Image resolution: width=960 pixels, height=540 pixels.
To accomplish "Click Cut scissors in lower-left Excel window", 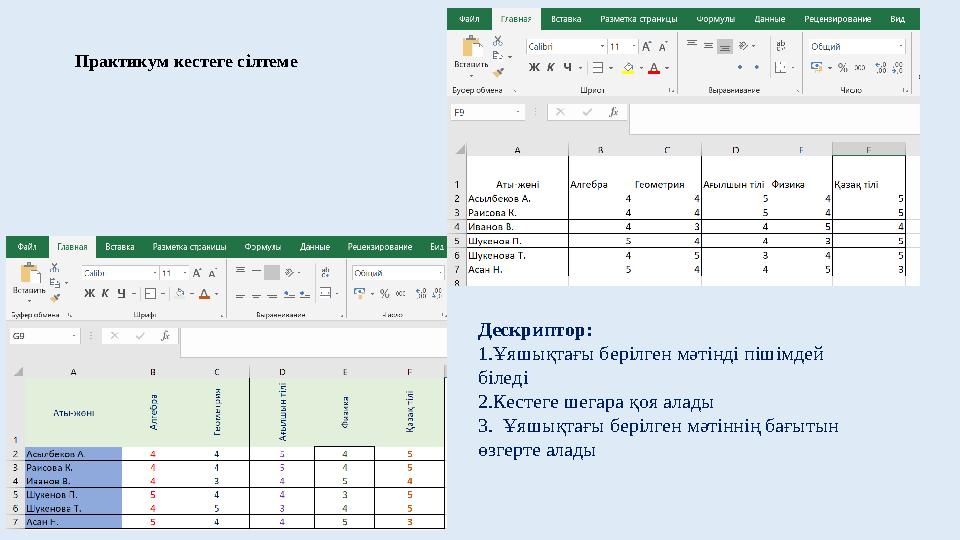I will [x=54, y=268].
